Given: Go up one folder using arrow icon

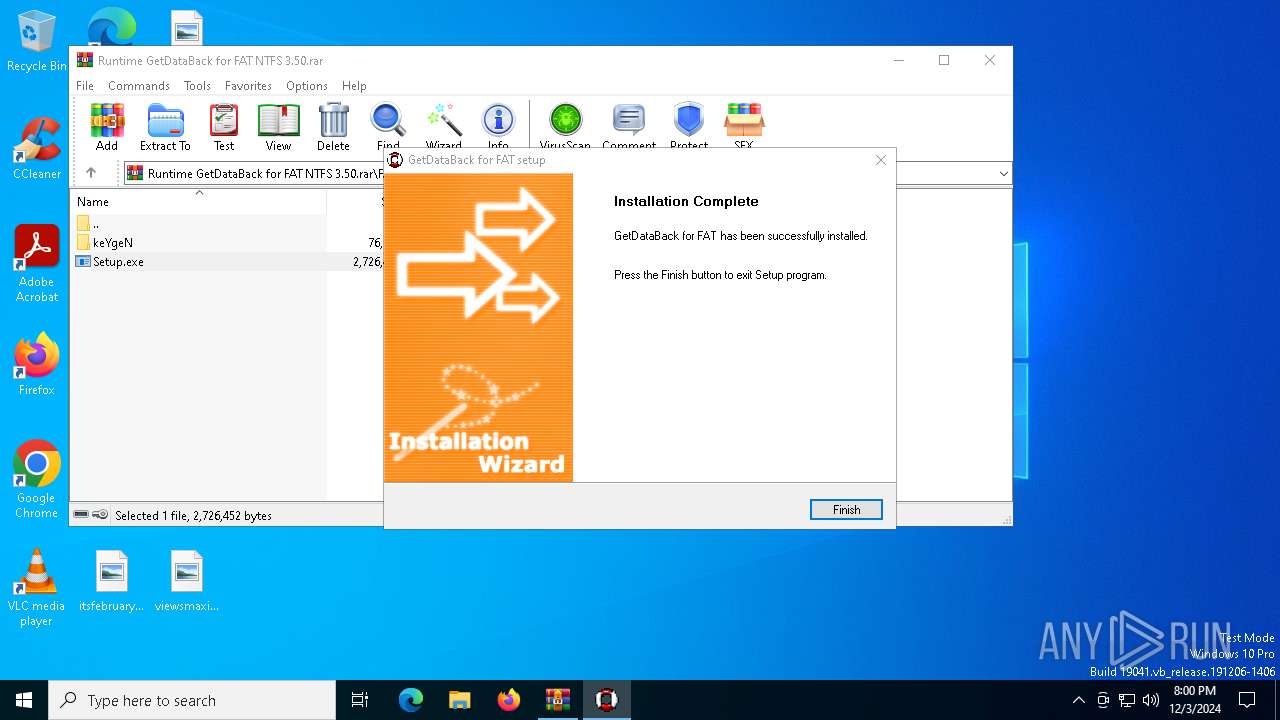Looking at the screenshot, I should click(91, 173).
